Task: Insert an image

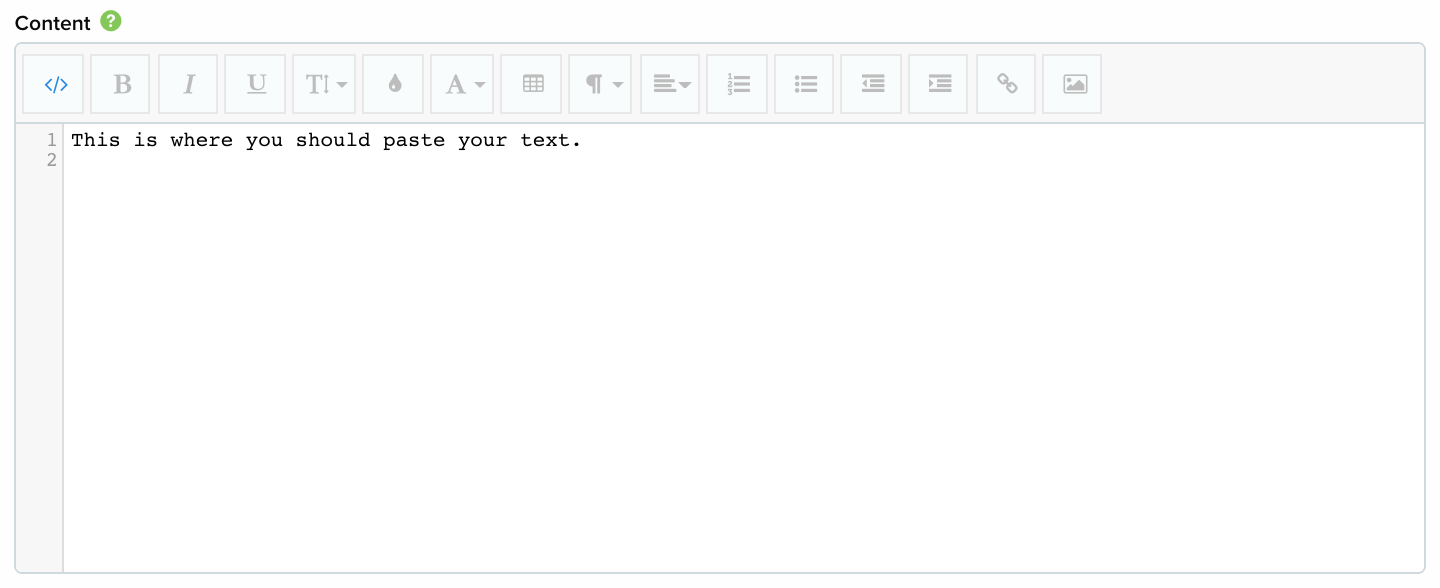Action: (x=1073, y=84)
